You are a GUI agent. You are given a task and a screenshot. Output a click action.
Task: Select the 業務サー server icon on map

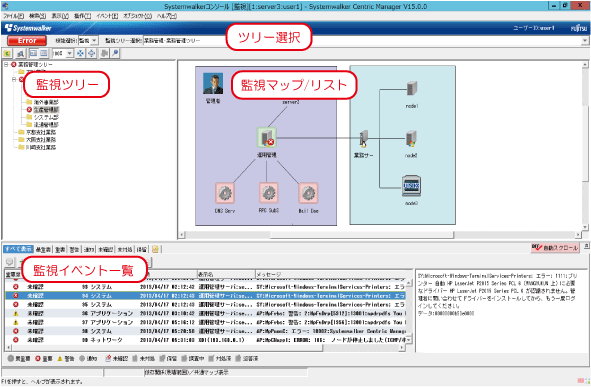364,139
